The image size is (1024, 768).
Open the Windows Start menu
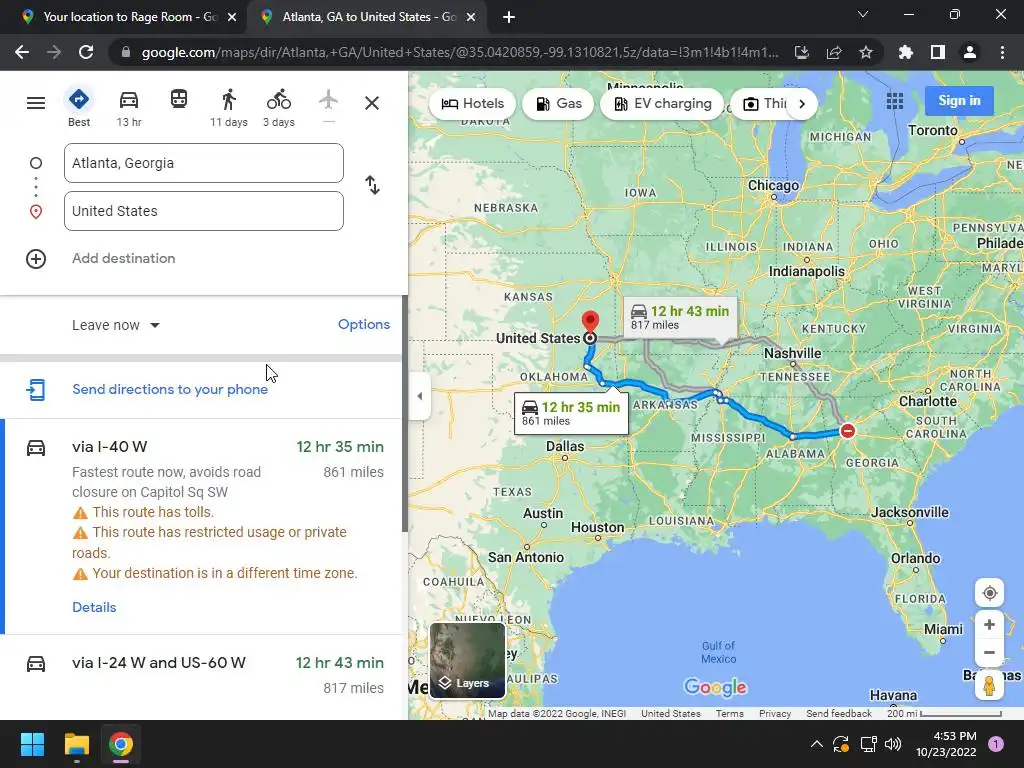(x=32, y=744)
